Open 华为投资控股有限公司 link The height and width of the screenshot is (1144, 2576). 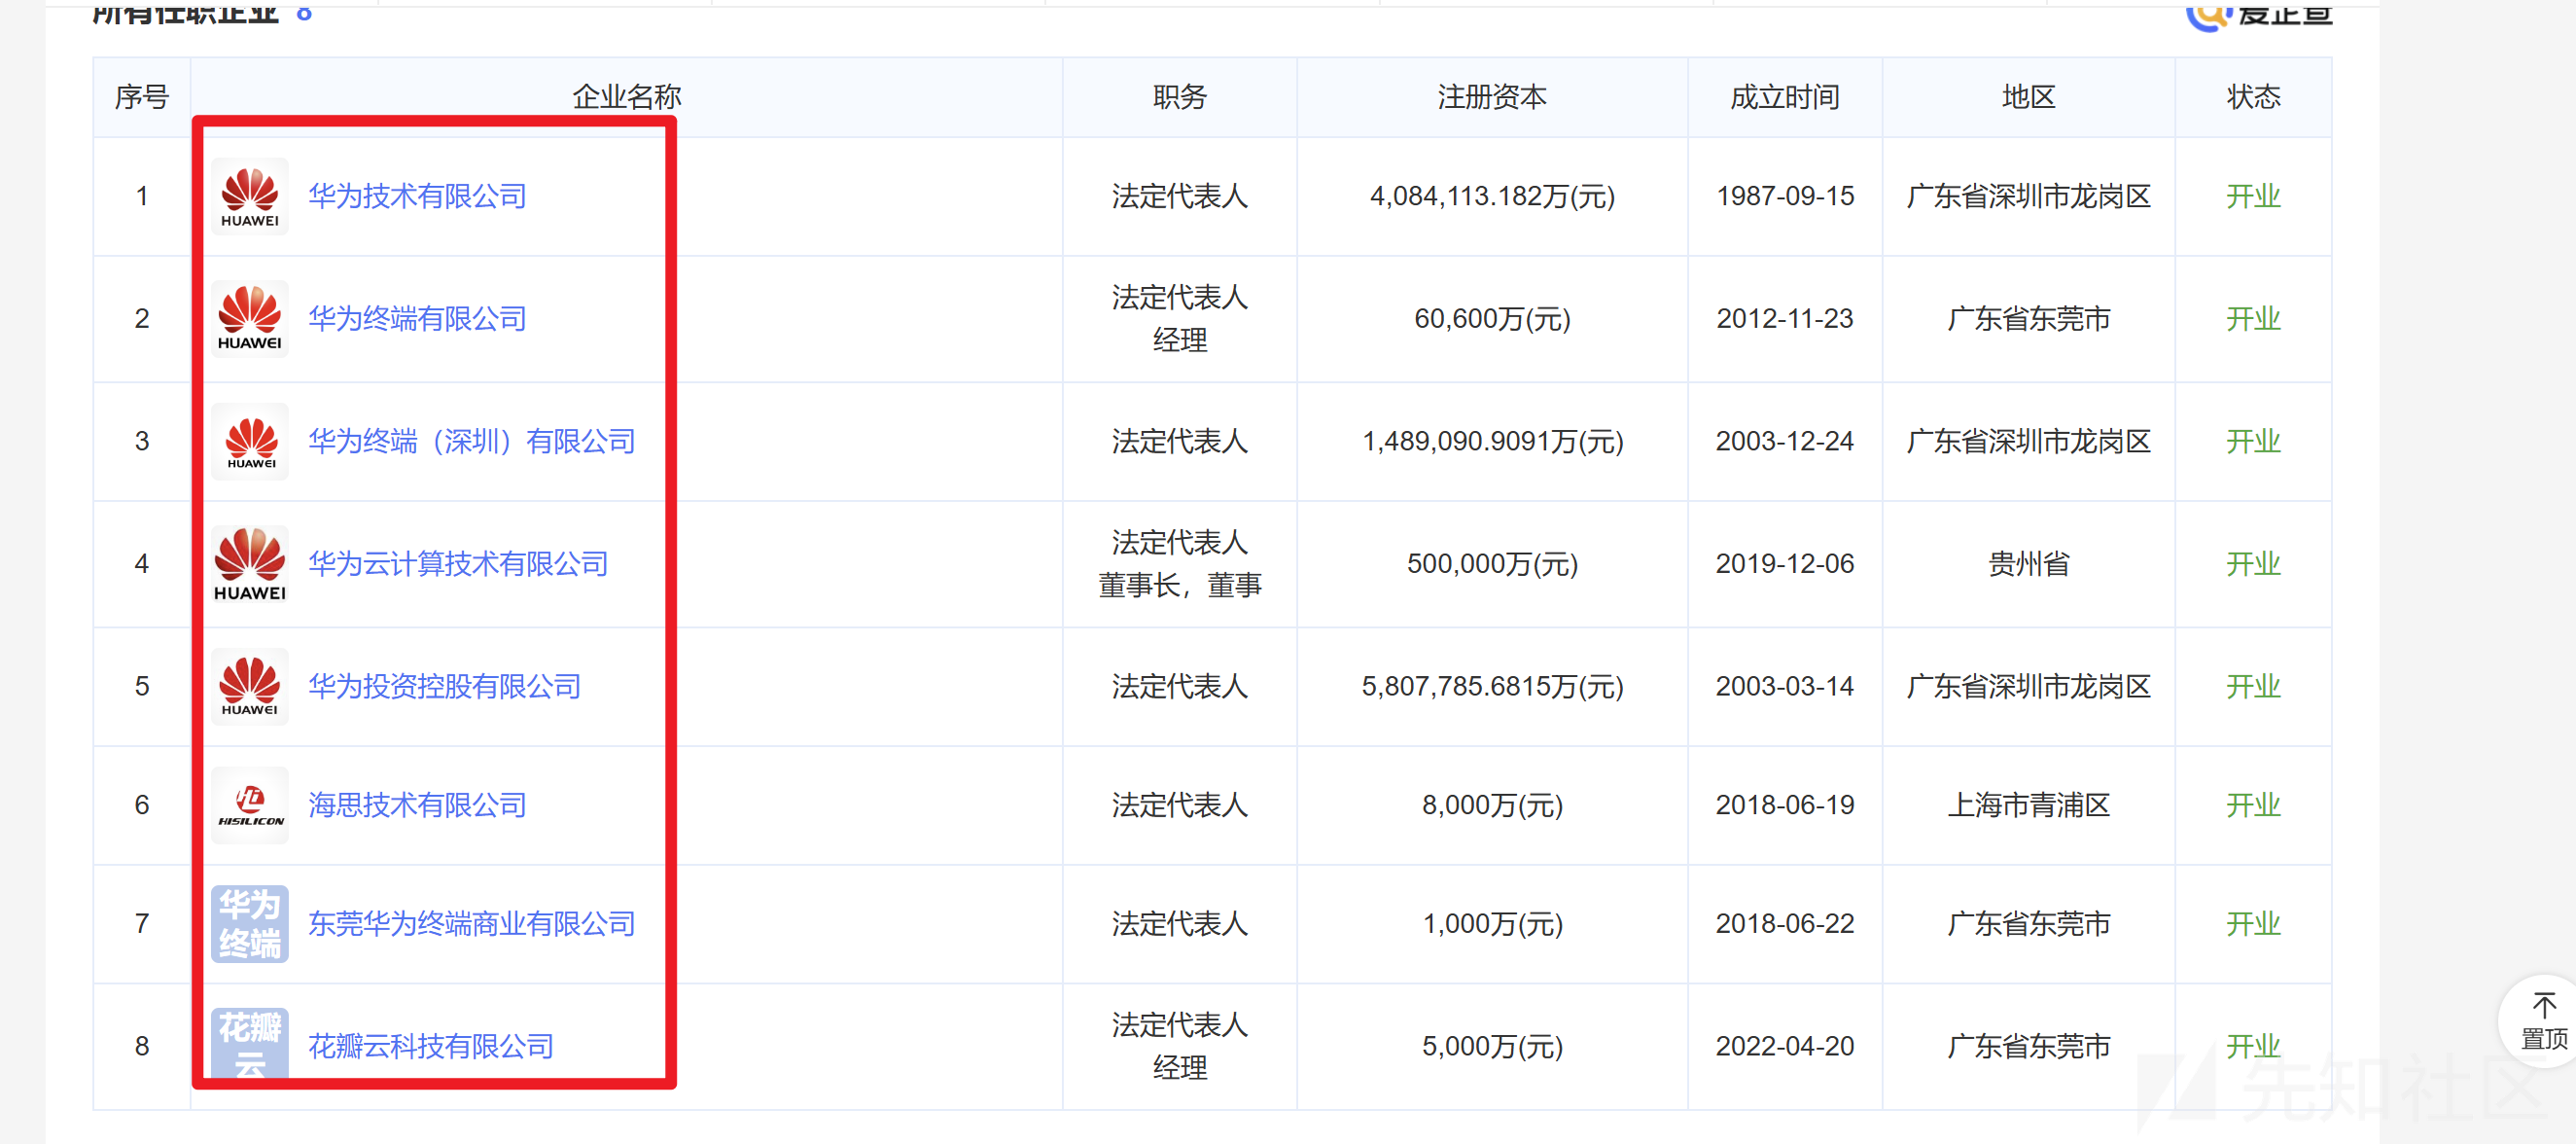tap(444, 686)
